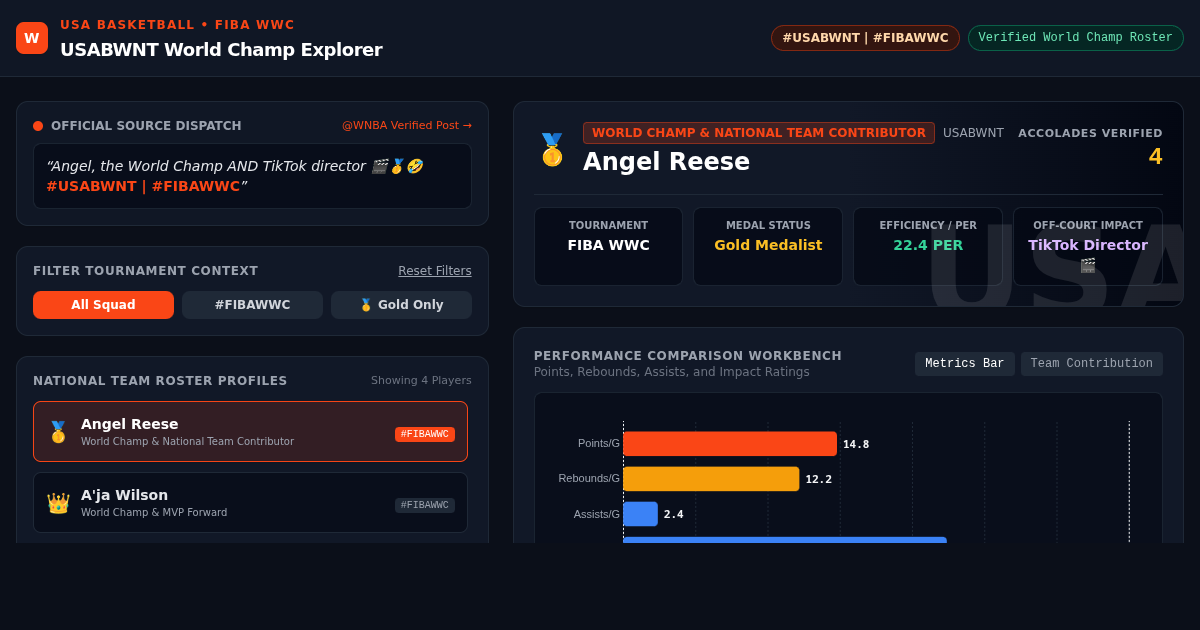Viewport: 1200px width, 630px height.
Task: Select the All Squad filter
Action: pyautogui.click(x=103, y=305)
